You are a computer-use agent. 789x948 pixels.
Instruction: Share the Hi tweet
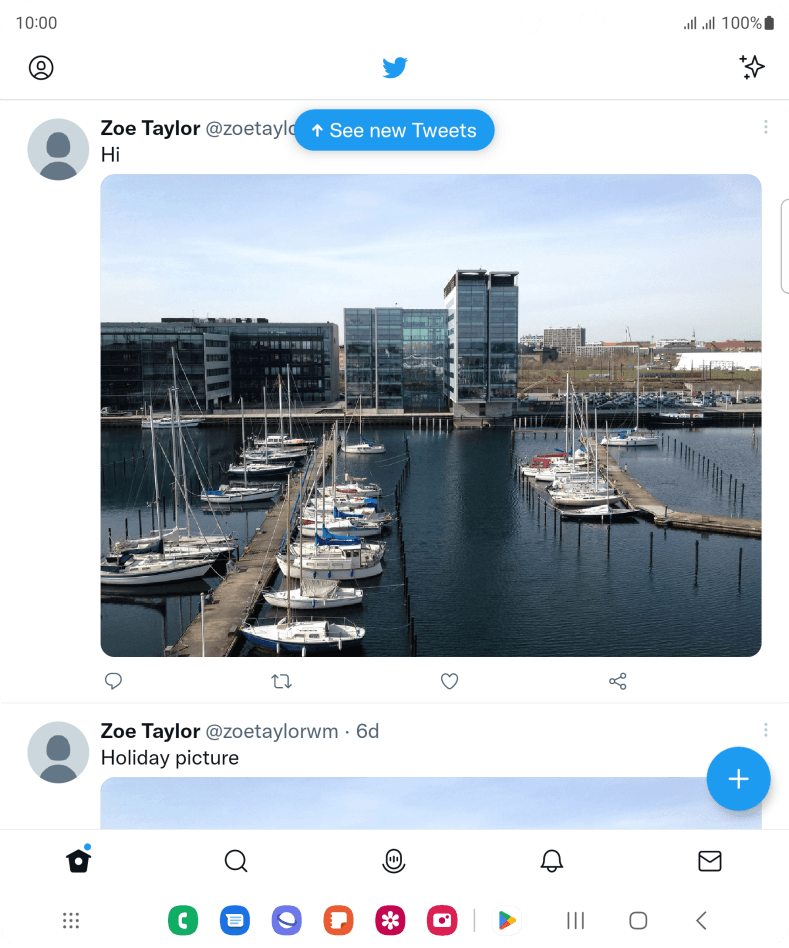(x=617, y=681)
